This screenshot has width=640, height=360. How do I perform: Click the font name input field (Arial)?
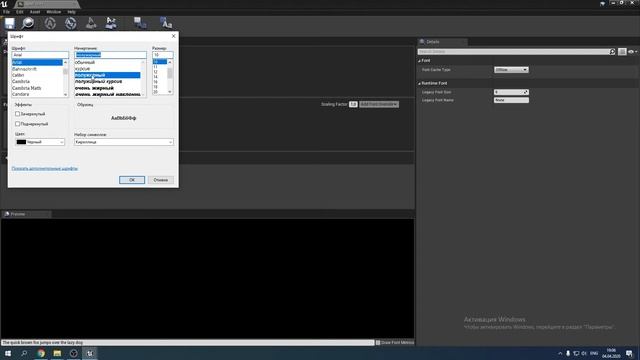[40, 55]
